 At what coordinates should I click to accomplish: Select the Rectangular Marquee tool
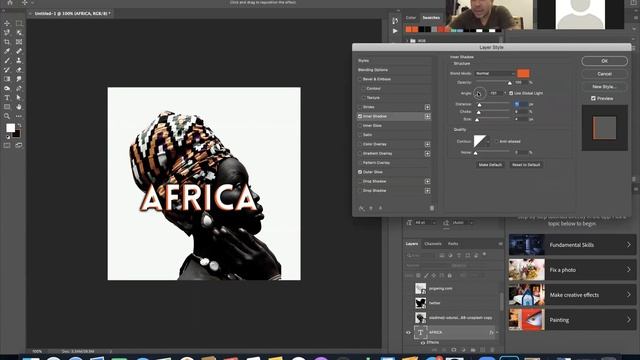19,23
